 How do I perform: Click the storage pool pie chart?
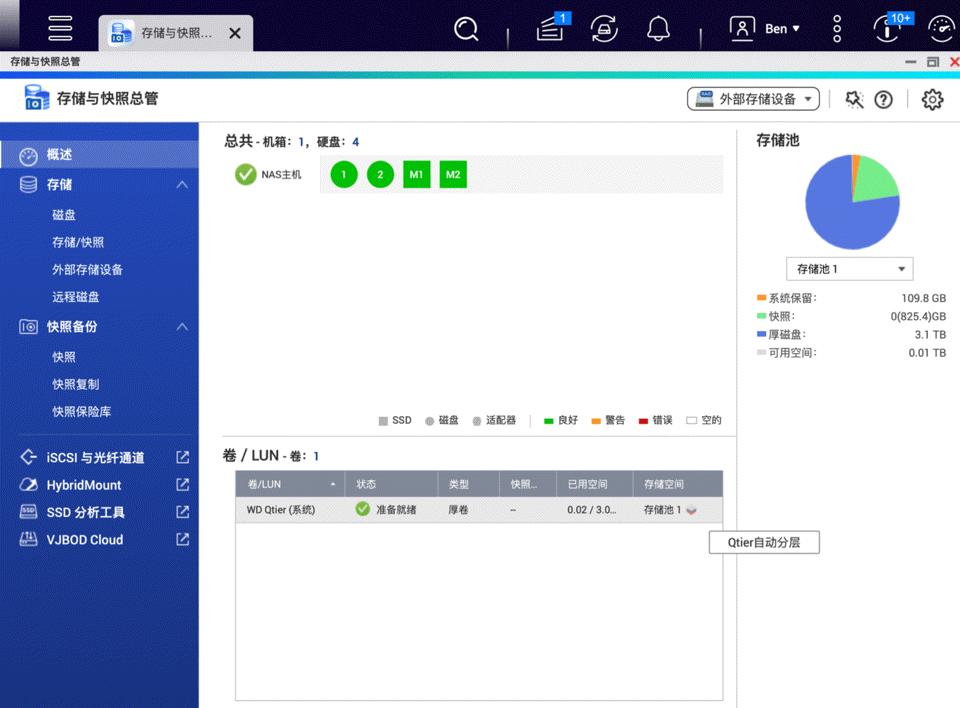coord(852,201)
